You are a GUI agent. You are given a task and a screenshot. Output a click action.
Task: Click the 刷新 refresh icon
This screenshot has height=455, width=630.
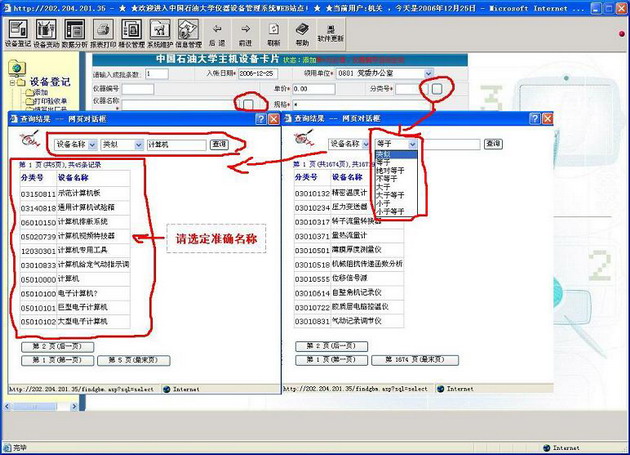click(x=274, y=35)
